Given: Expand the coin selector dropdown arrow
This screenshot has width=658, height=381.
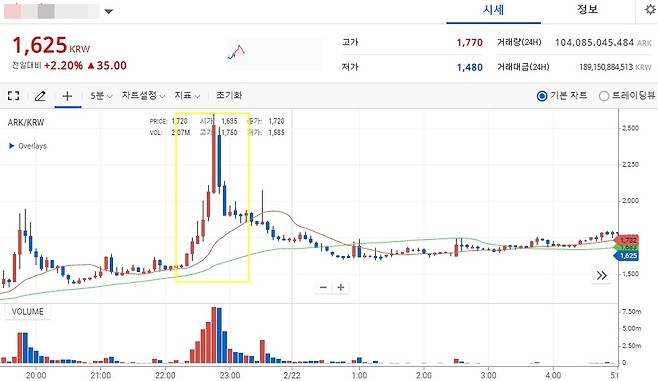Looking at the screenshot, I should (x=109, y=11).
